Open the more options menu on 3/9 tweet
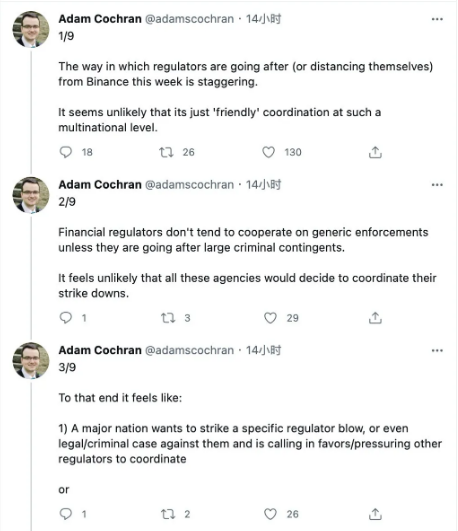Viewport: 458px width, 531px height. [x=437, y=350]
